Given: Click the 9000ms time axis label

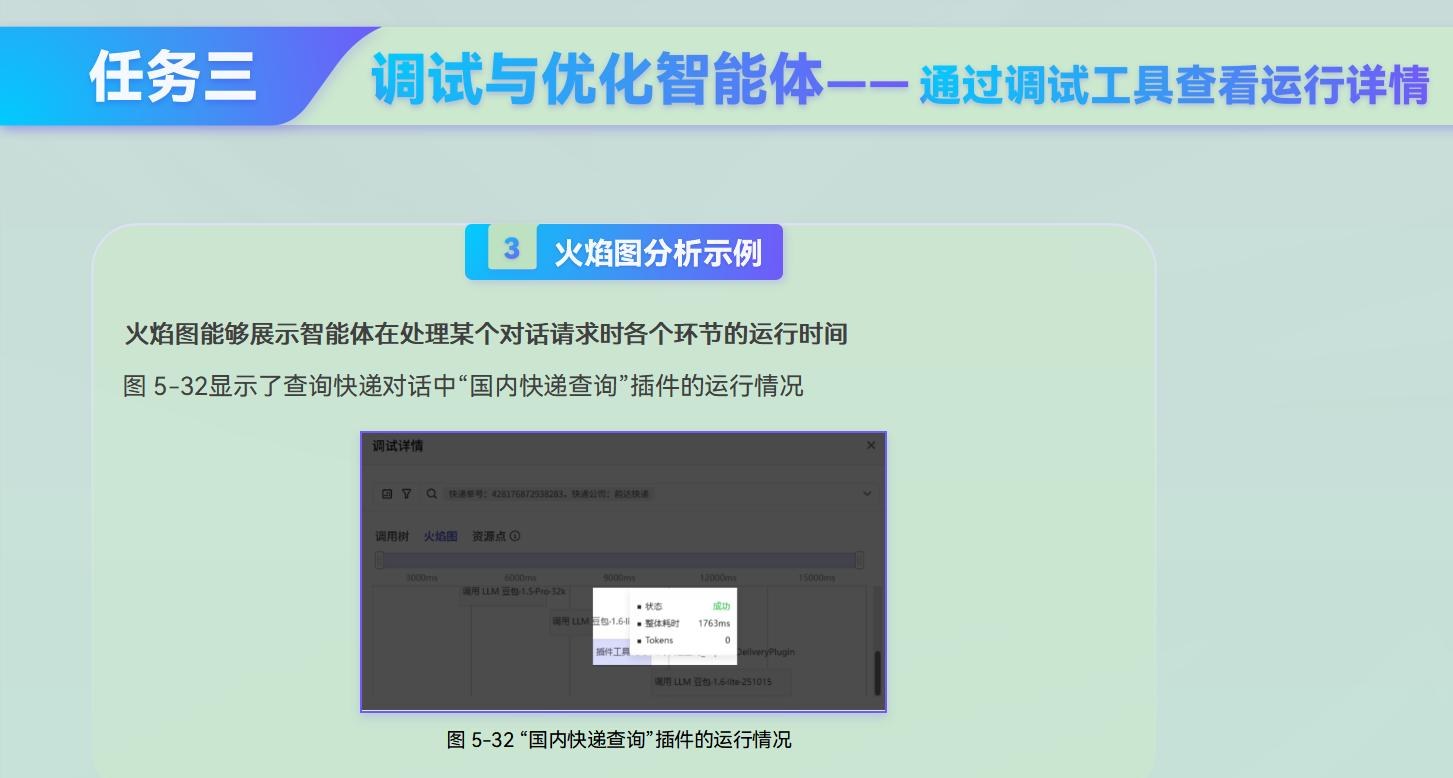Looking at the screenshot, I should tap(619, 578).
